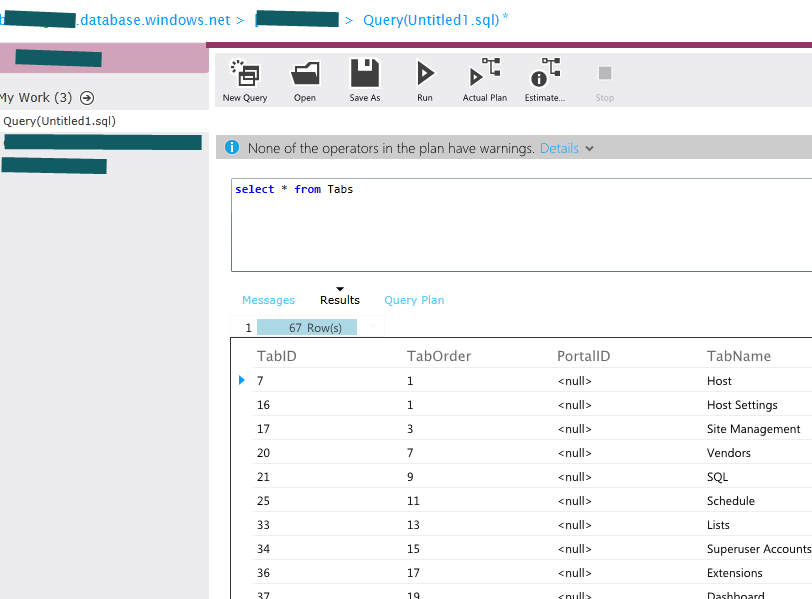Click the My Work (3) heading
The height and width of the screenshot is (599, 812).
coord(35,98)
